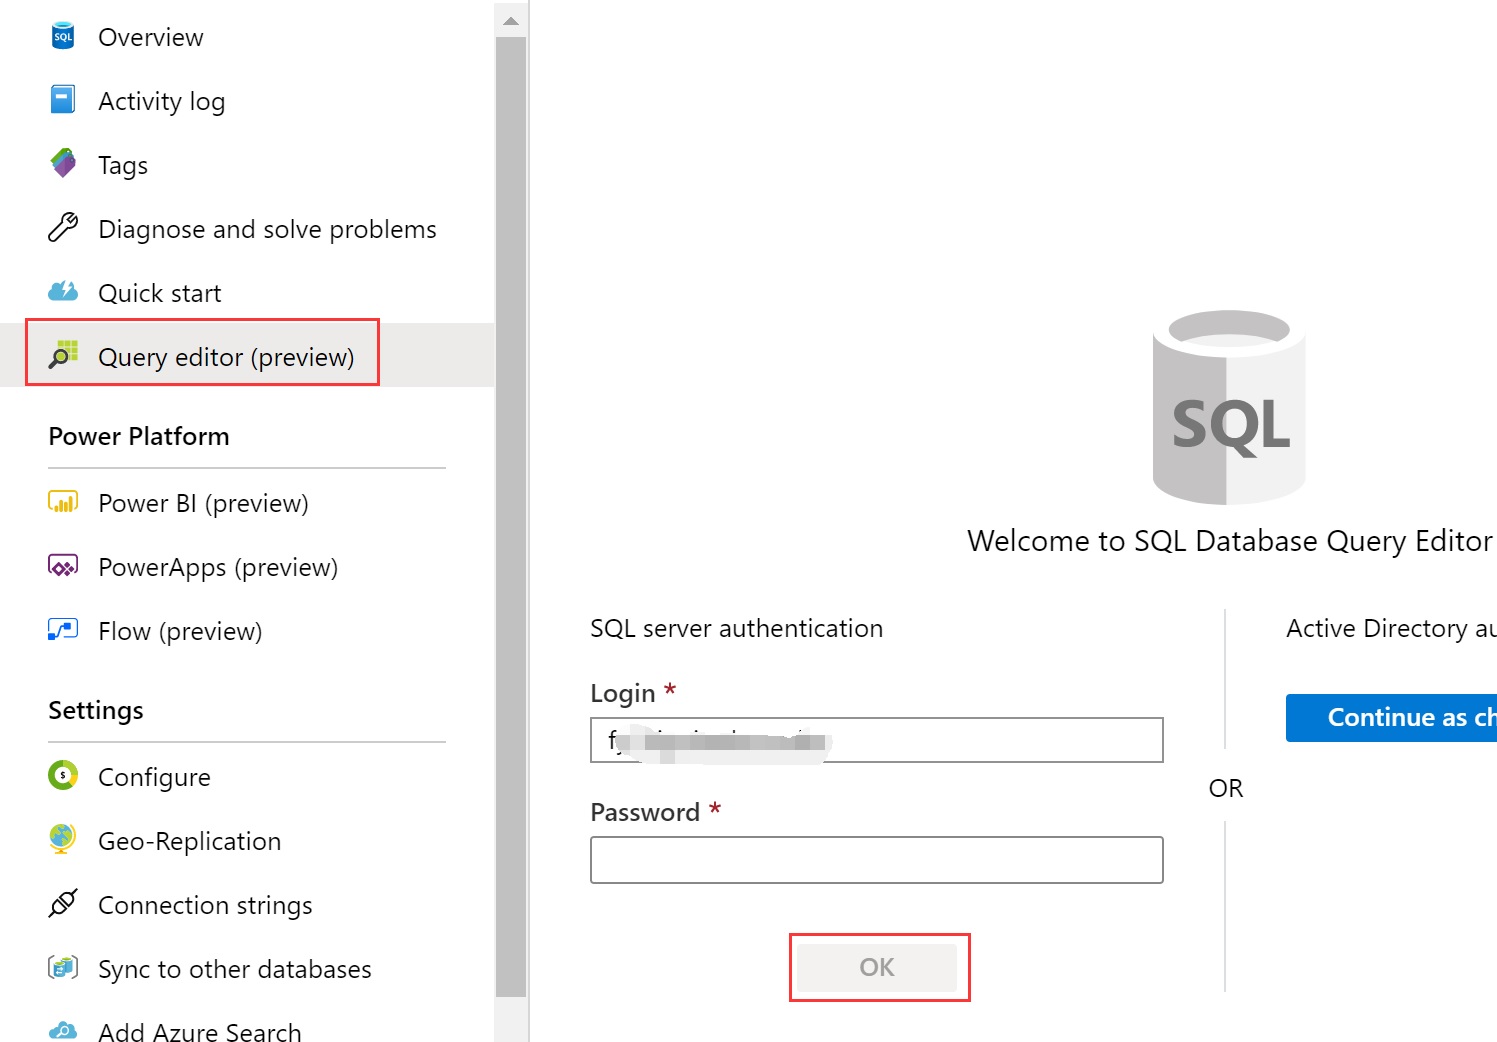Screen dimensions: 1497x1042
Task: Click the Quick start cloud icon
Action: click(63, 291)
